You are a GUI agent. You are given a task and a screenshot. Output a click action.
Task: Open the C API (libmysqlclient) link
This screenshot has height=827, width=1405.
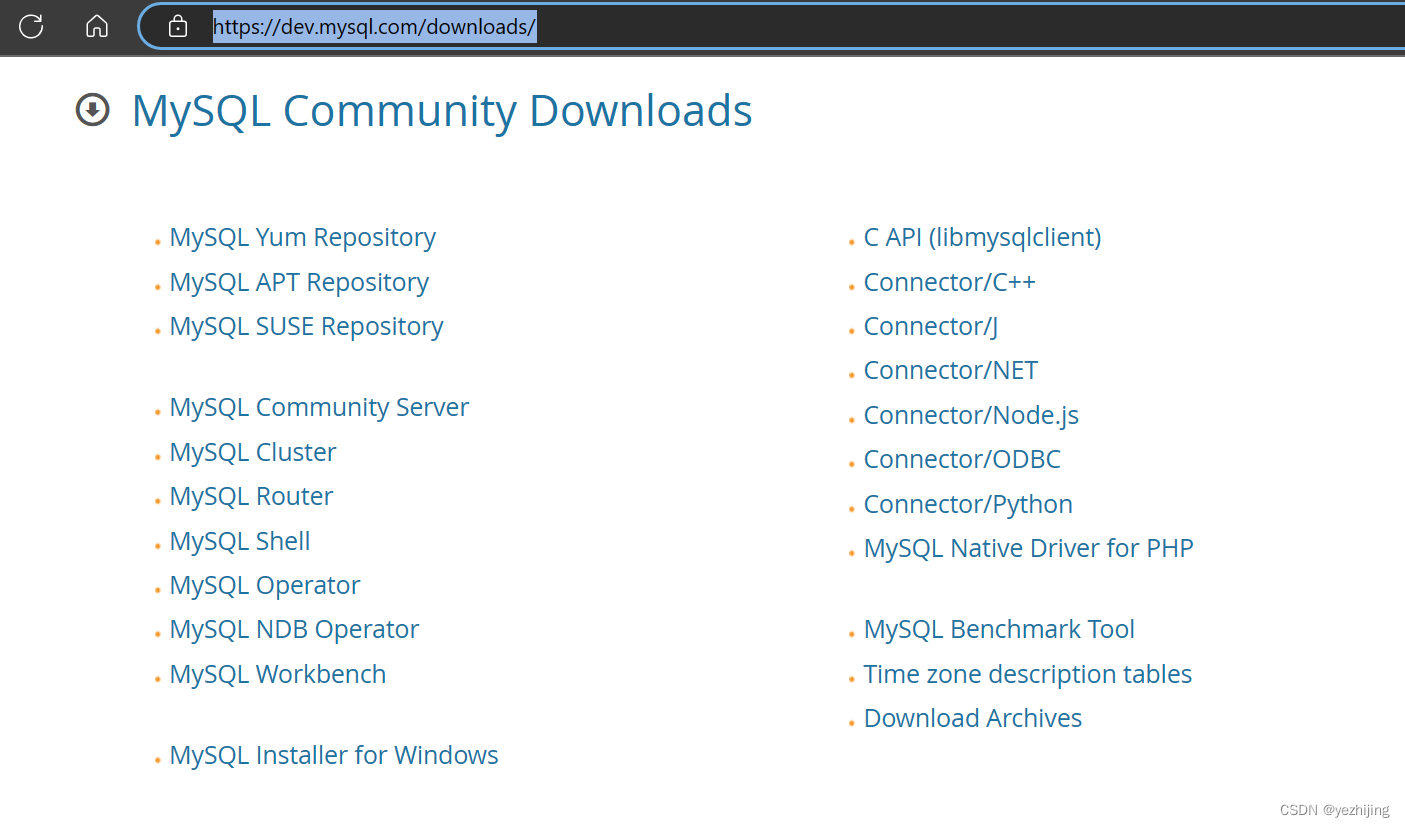[982, 237]
